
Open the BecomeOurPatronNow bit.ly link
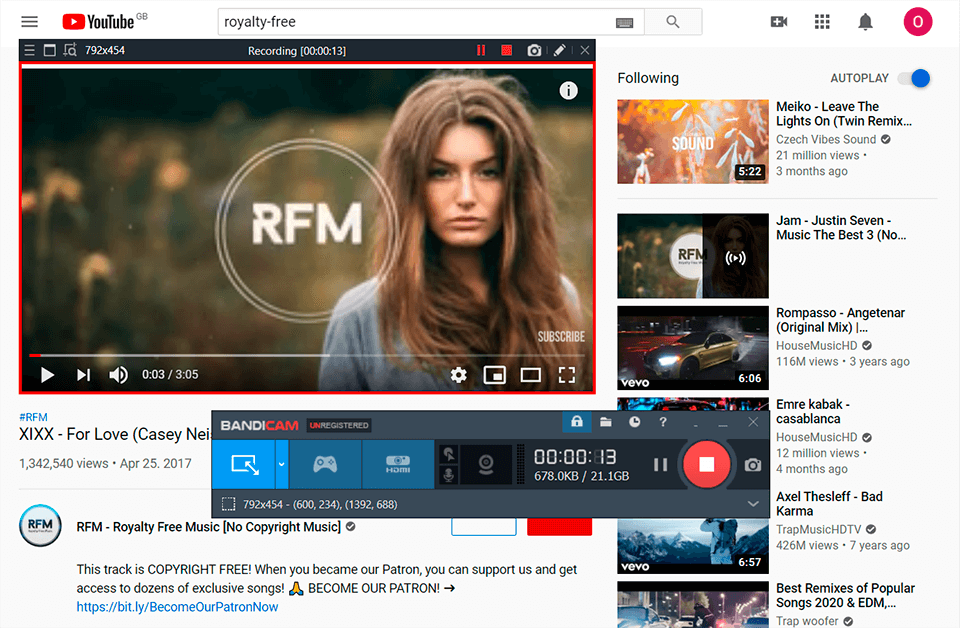[177, 606]
